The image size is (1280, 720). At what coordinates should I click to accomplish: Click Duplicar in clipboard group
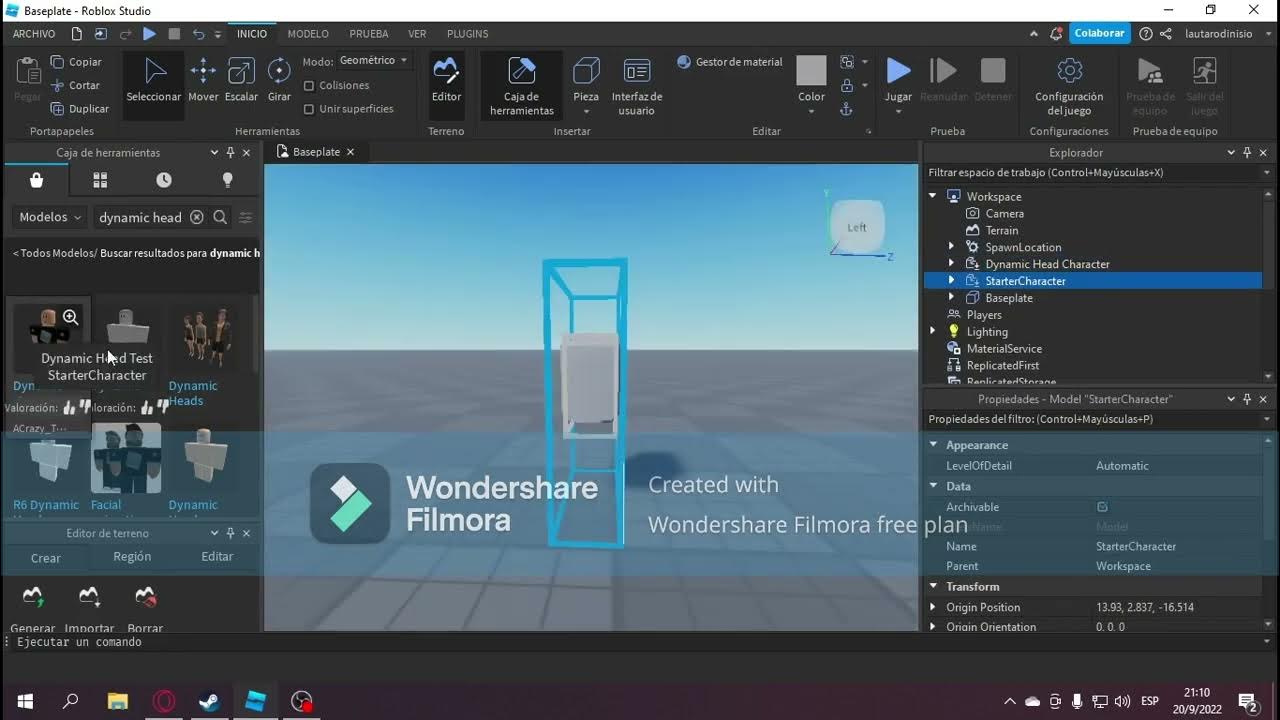click(79, 109)
